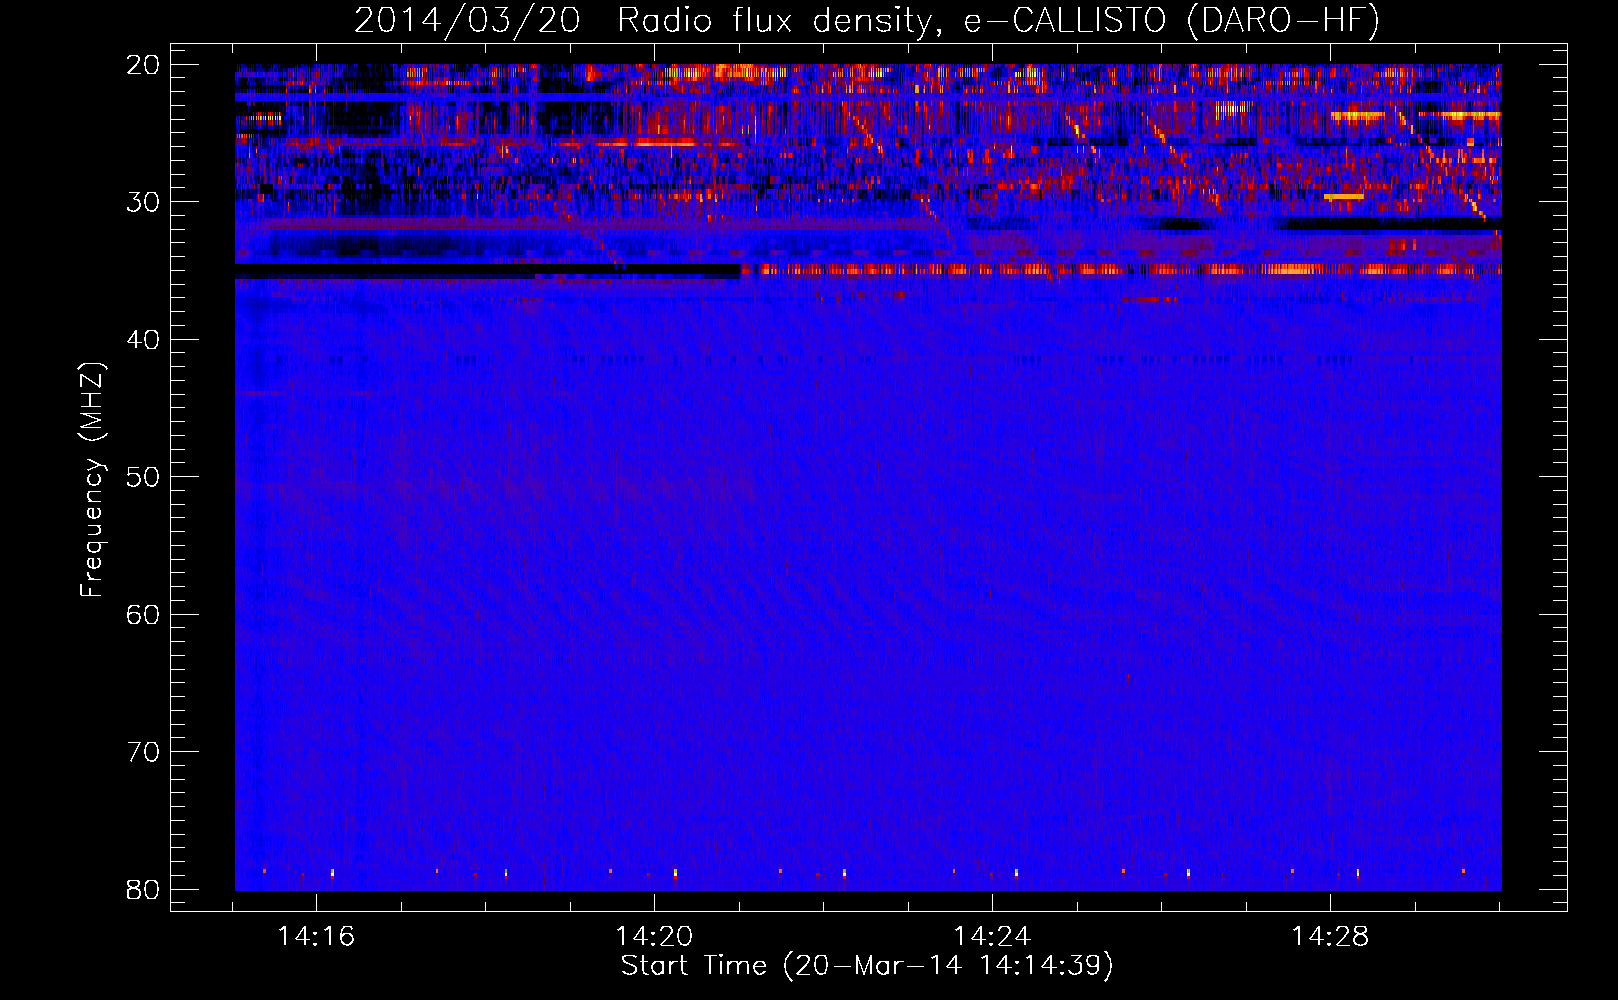Click the '14:20' time tick label
1618x1000 pixels.
[654, 937]
